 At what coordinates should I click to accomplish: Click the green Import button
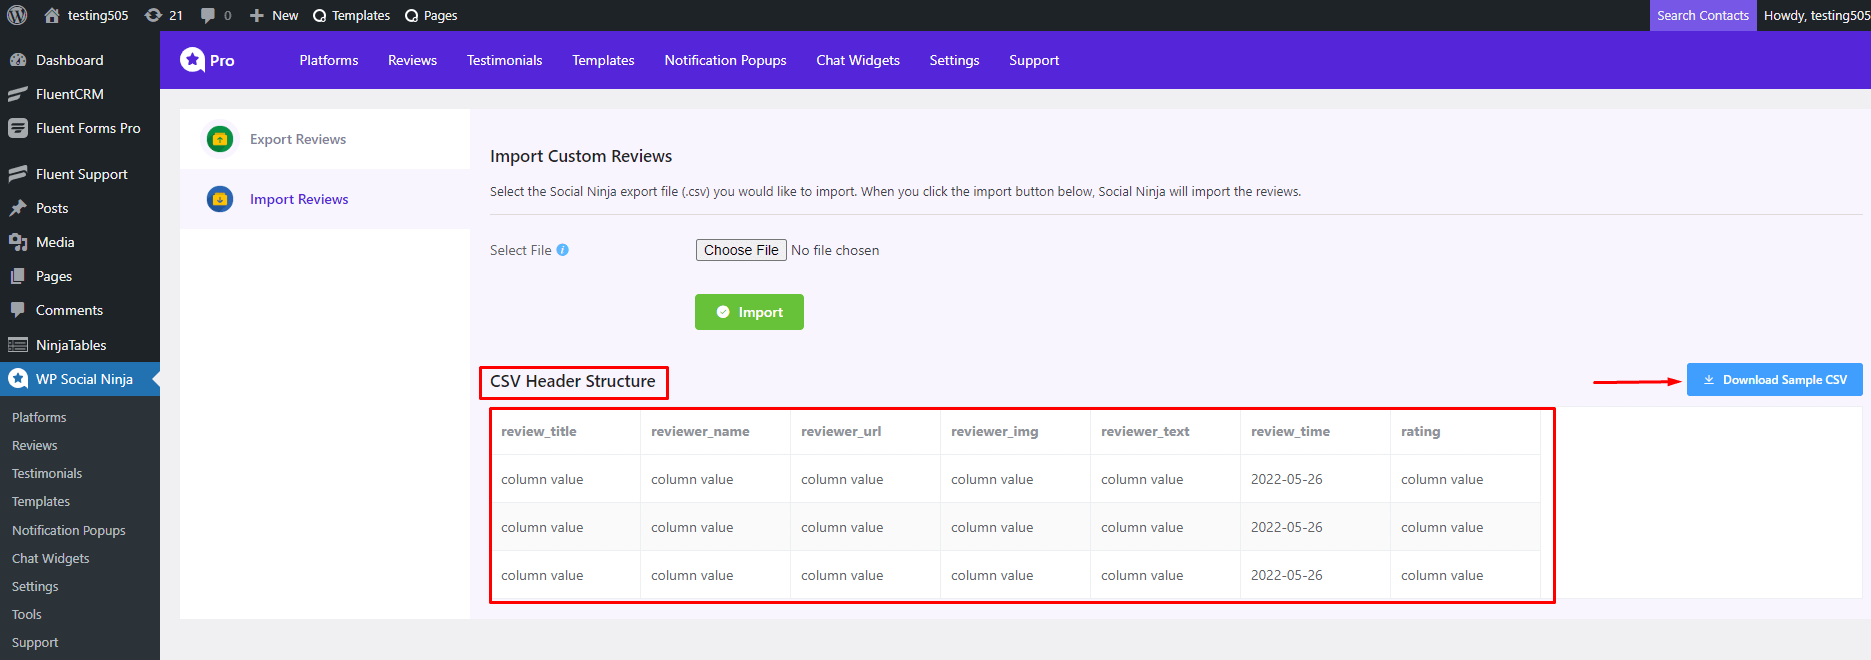[x=749, y=312]
